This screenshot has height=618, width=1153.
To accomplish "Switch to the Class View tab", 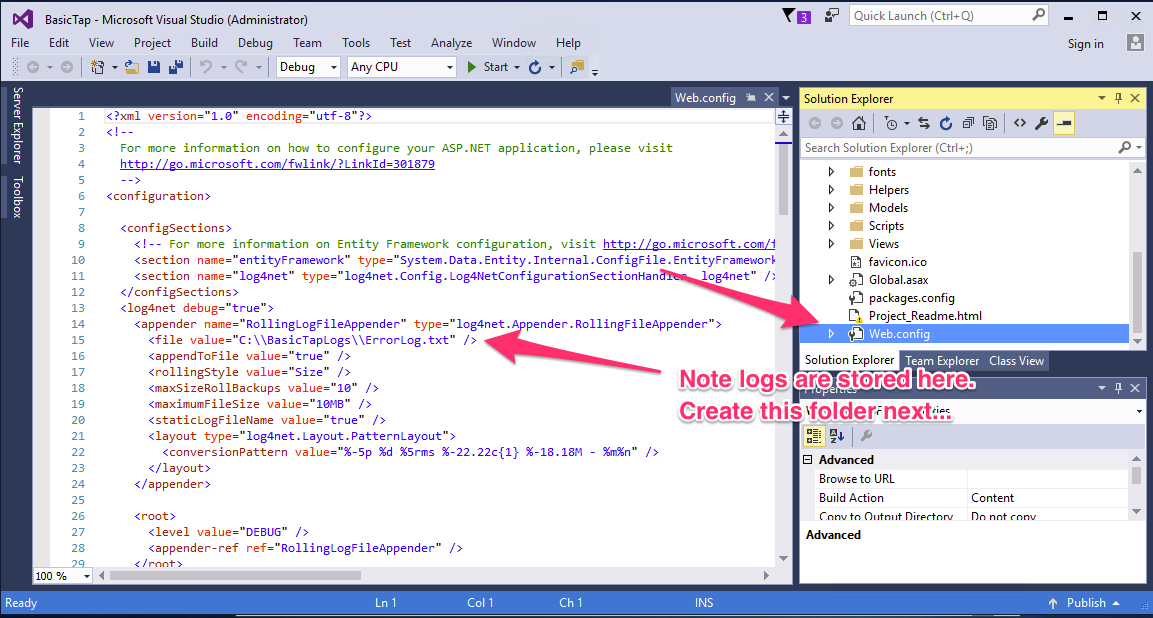I will (x=1016, y=360).
